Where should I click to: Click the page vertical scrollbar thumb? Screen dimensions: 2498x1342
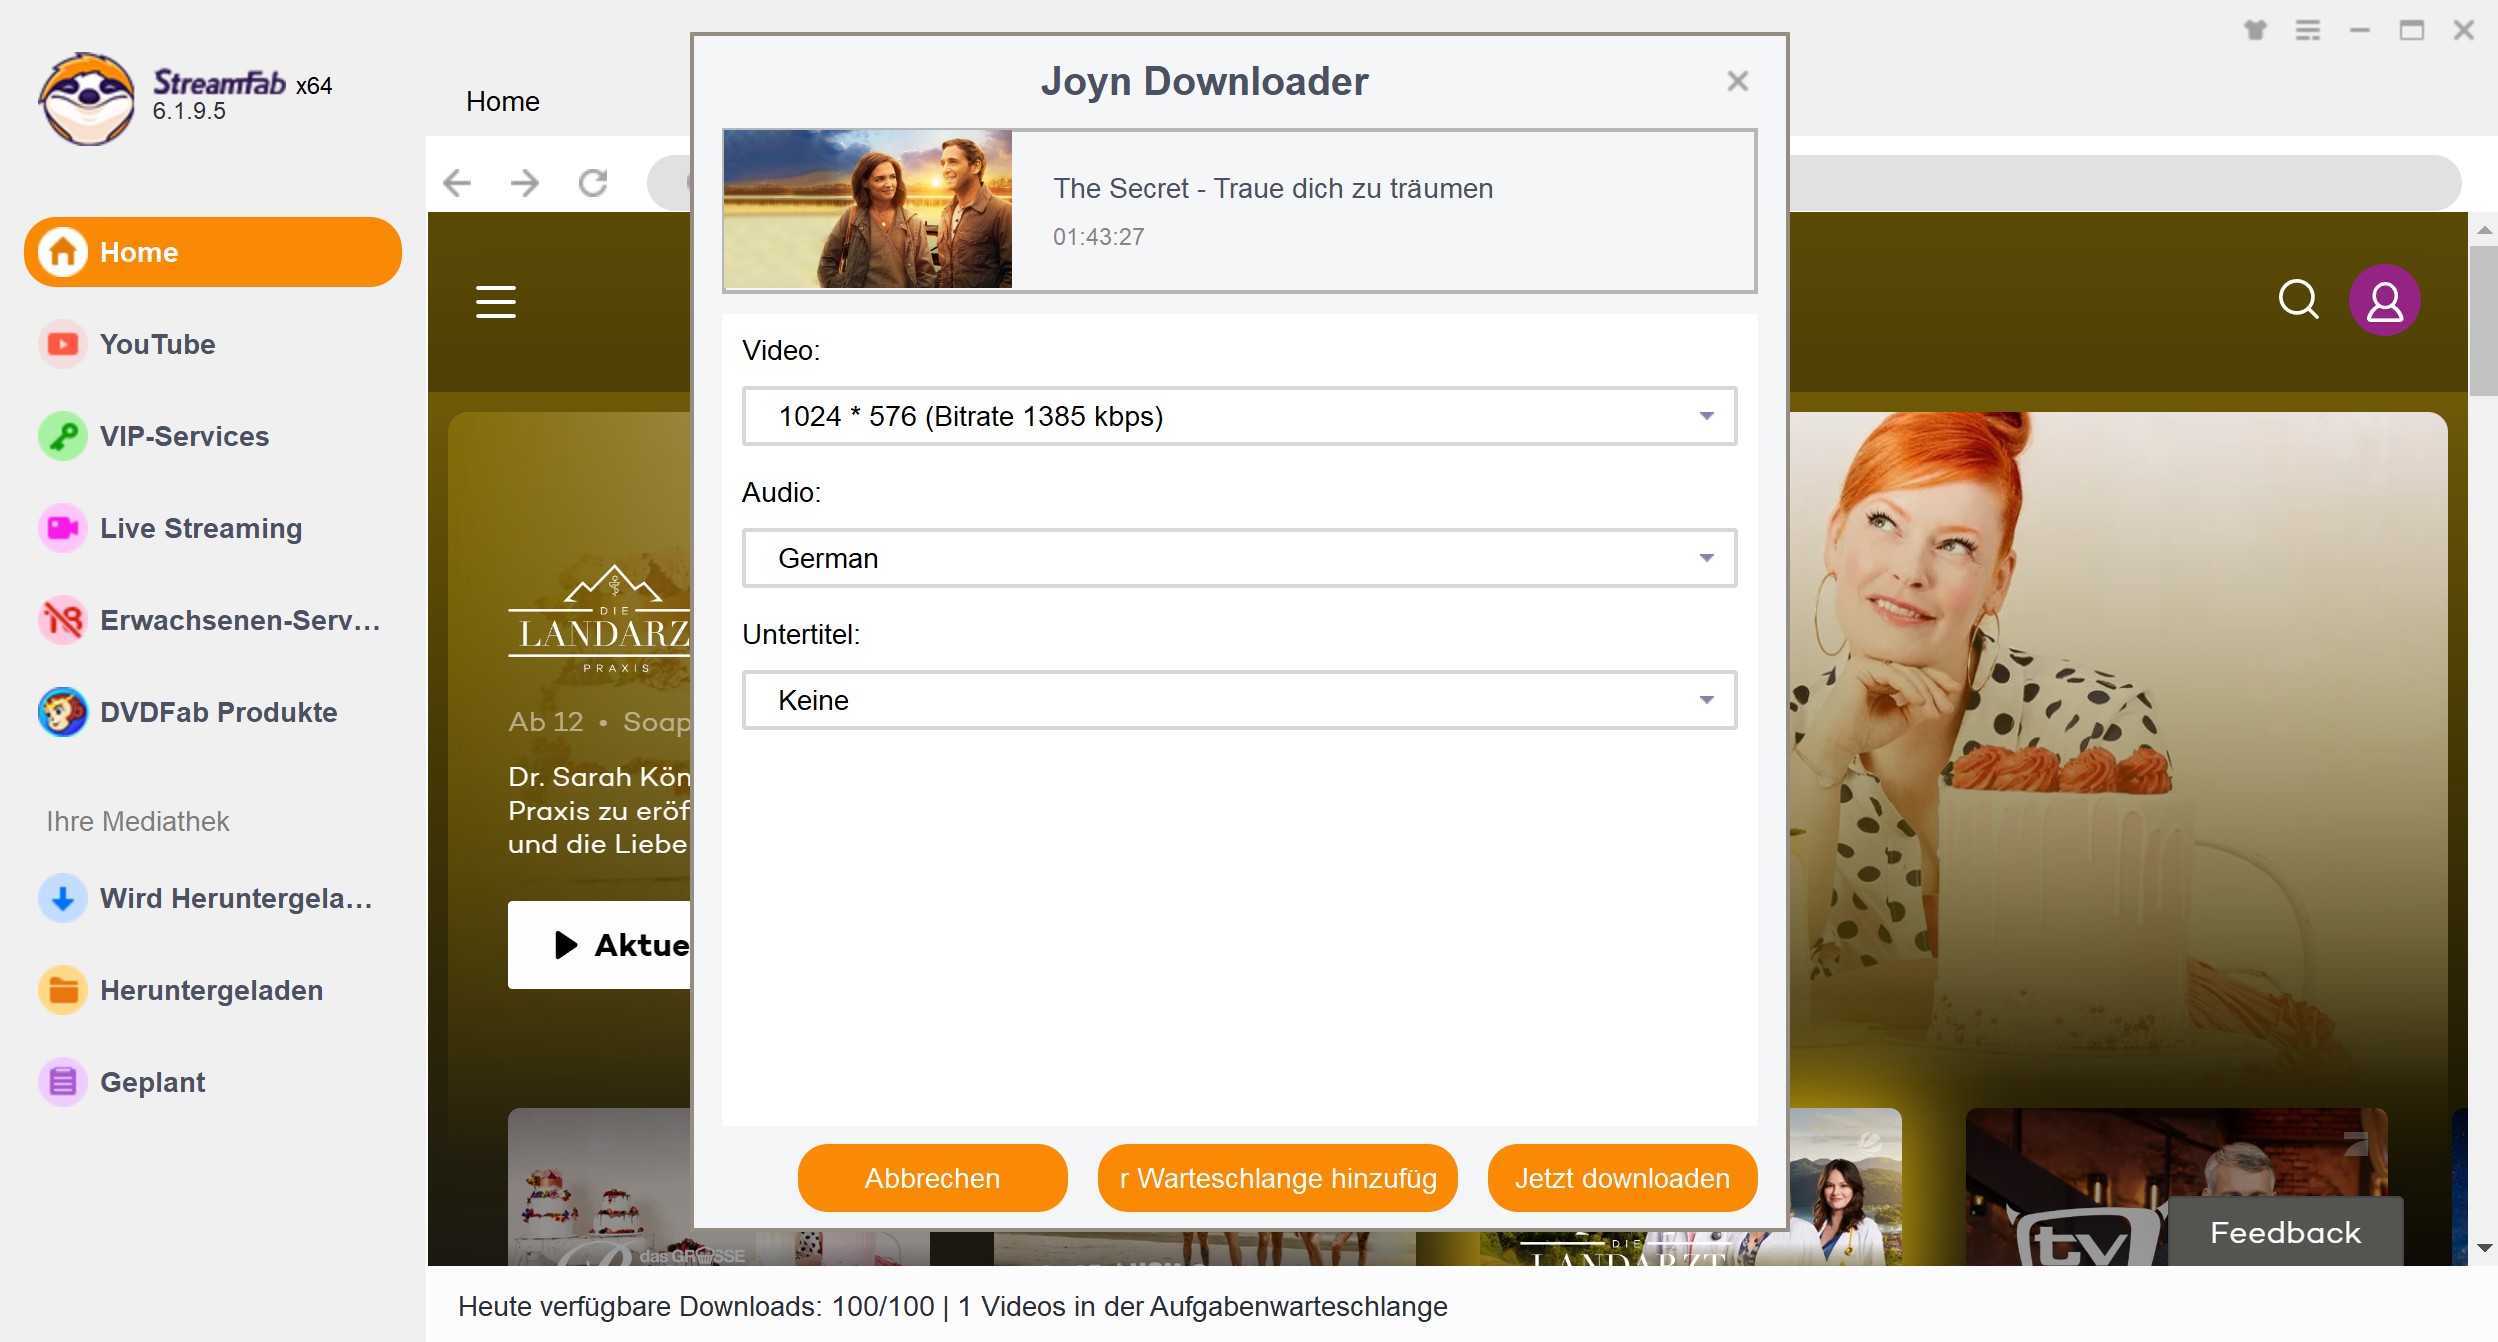2483,320
